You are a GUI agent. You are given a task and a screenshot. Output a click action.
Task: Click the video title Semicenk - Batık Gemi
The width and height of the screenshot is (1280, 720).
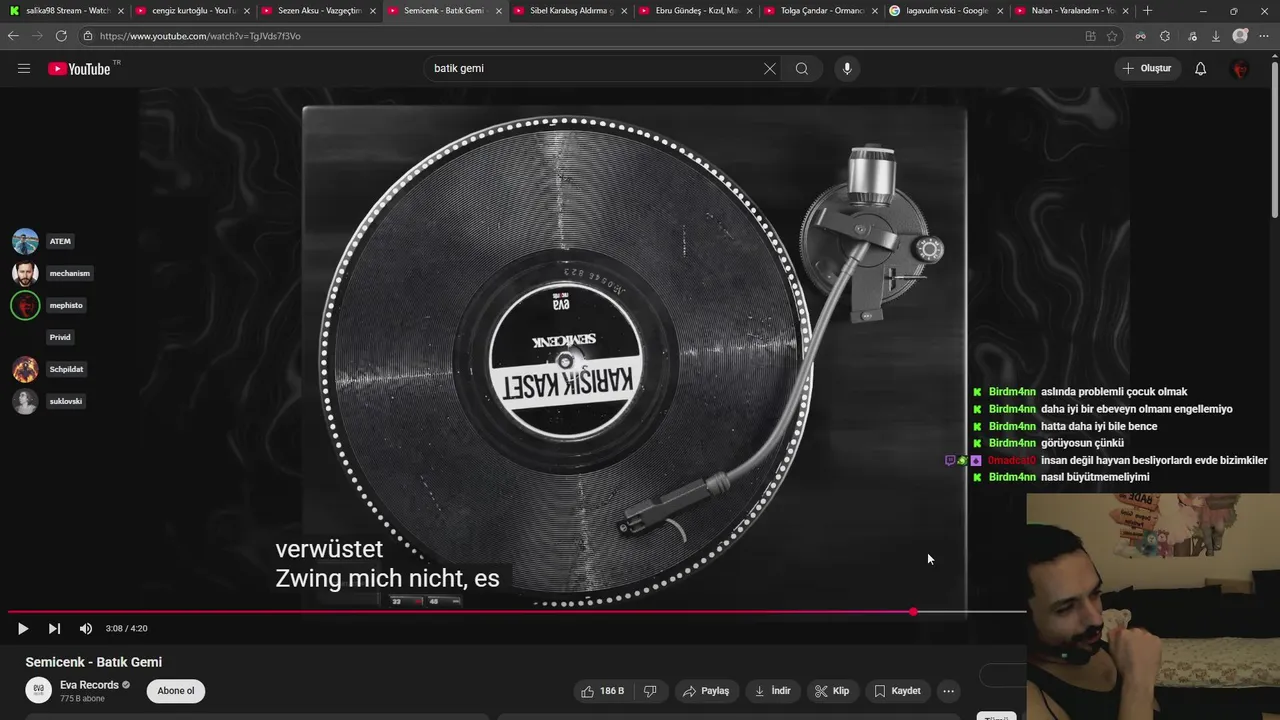pos(94,662)
